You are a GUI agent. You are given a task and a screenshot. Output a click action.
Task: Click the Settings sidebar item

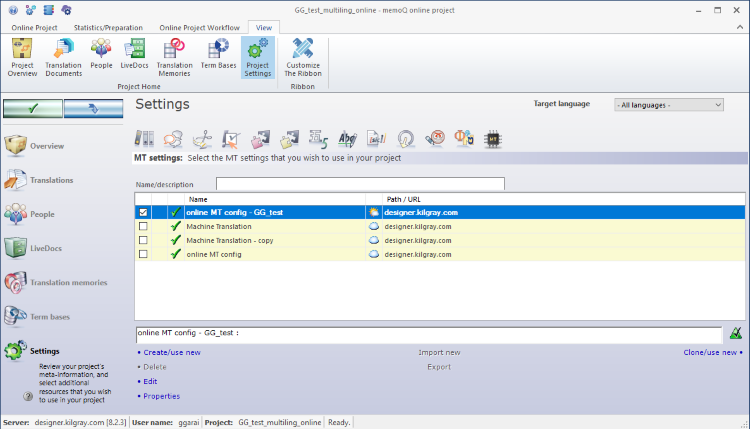click(33, 351)
